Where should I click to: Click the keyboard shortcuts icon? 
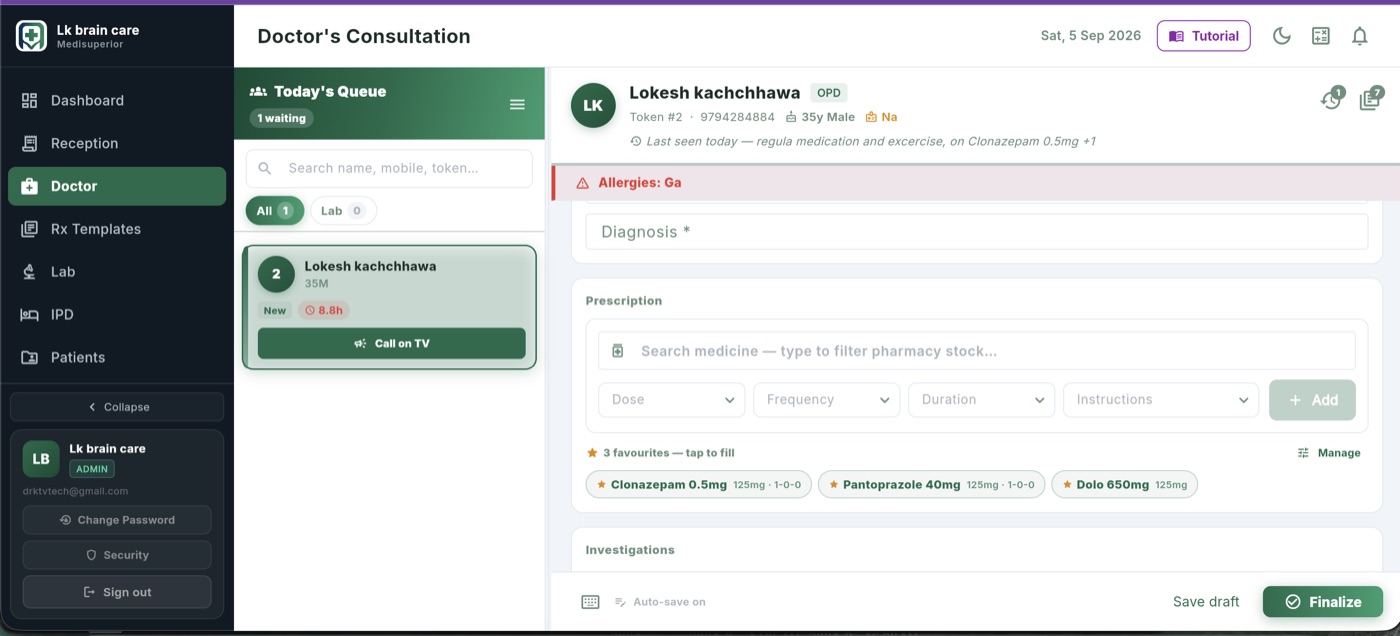[590, 602]
